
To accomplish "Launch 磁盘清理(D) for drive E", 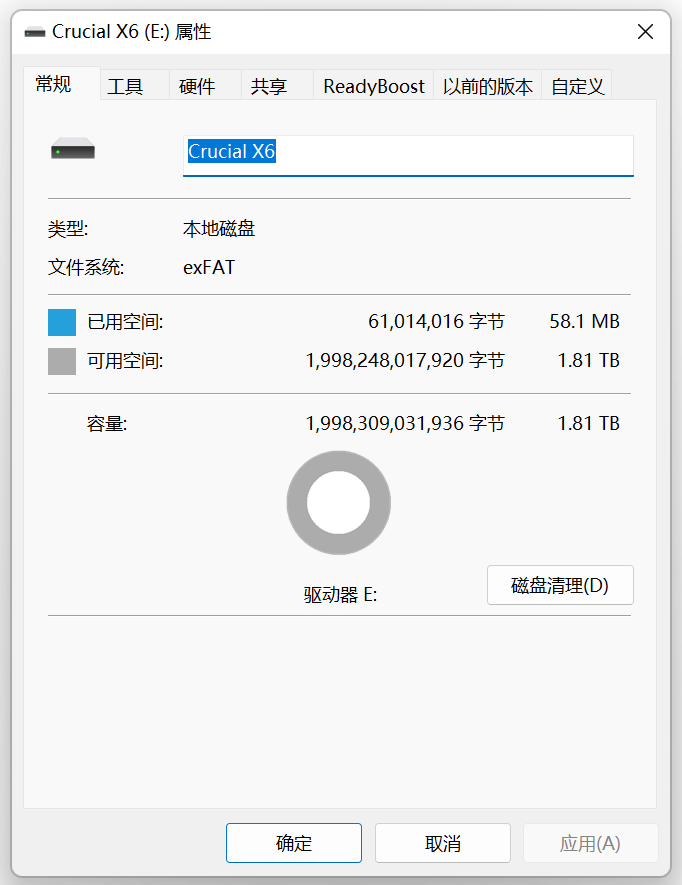I will 560,584.
